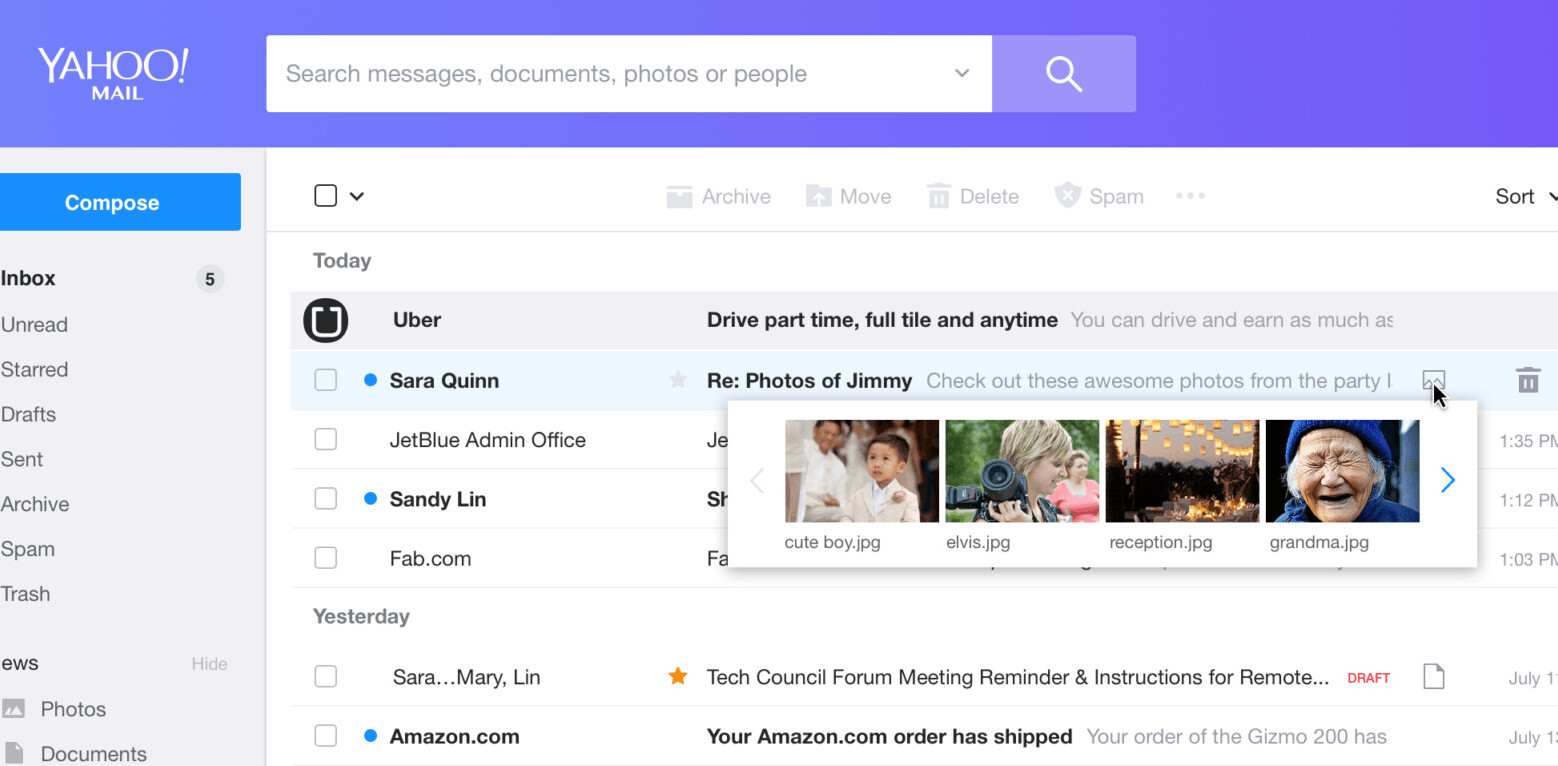This screenshot has height=766, width=1558.
Task: Click the Compose button
Action: pos(112,202)
